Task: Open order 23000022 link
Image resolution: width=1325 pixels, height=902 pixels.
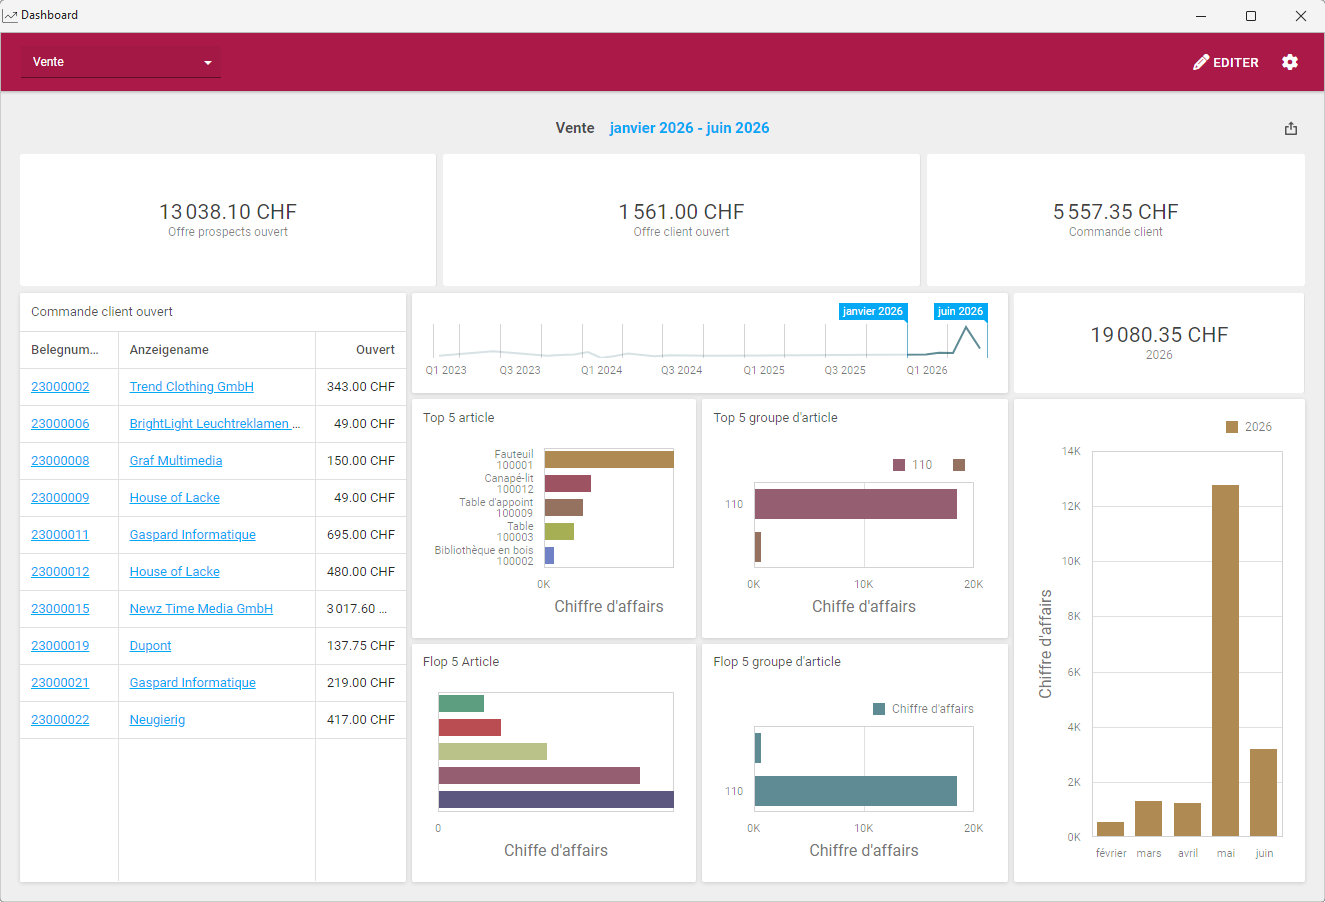Action: 60,720
